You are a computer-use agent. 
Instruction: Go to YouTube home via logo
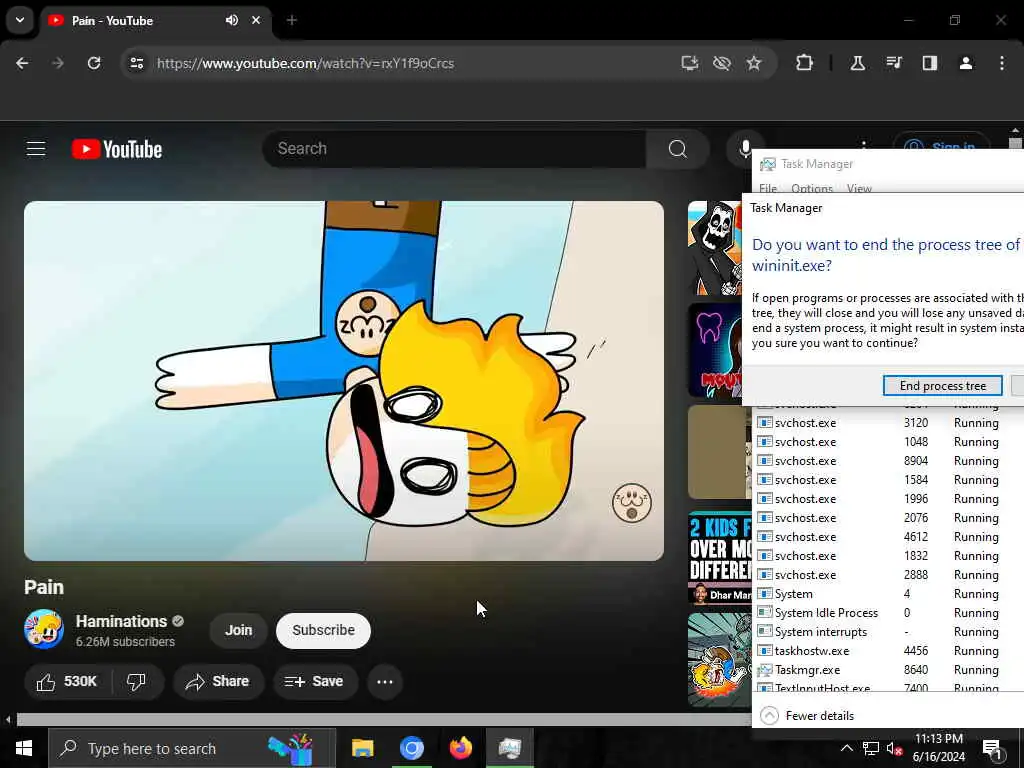click(117, 150)
